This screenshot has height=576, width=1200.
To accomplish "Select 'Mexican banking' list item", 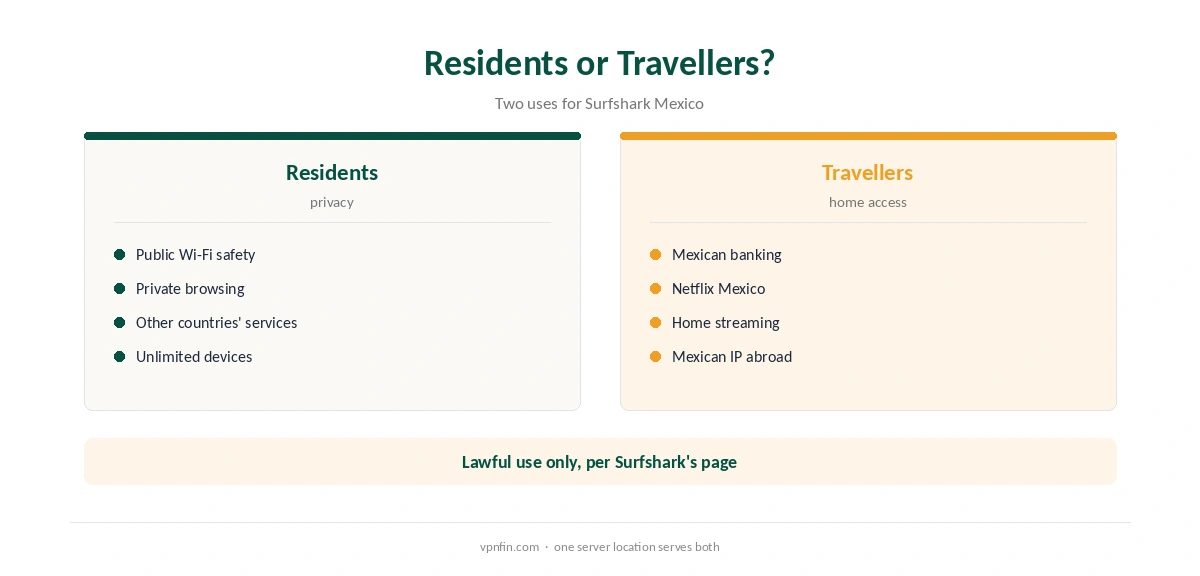I will click(726, 255).
